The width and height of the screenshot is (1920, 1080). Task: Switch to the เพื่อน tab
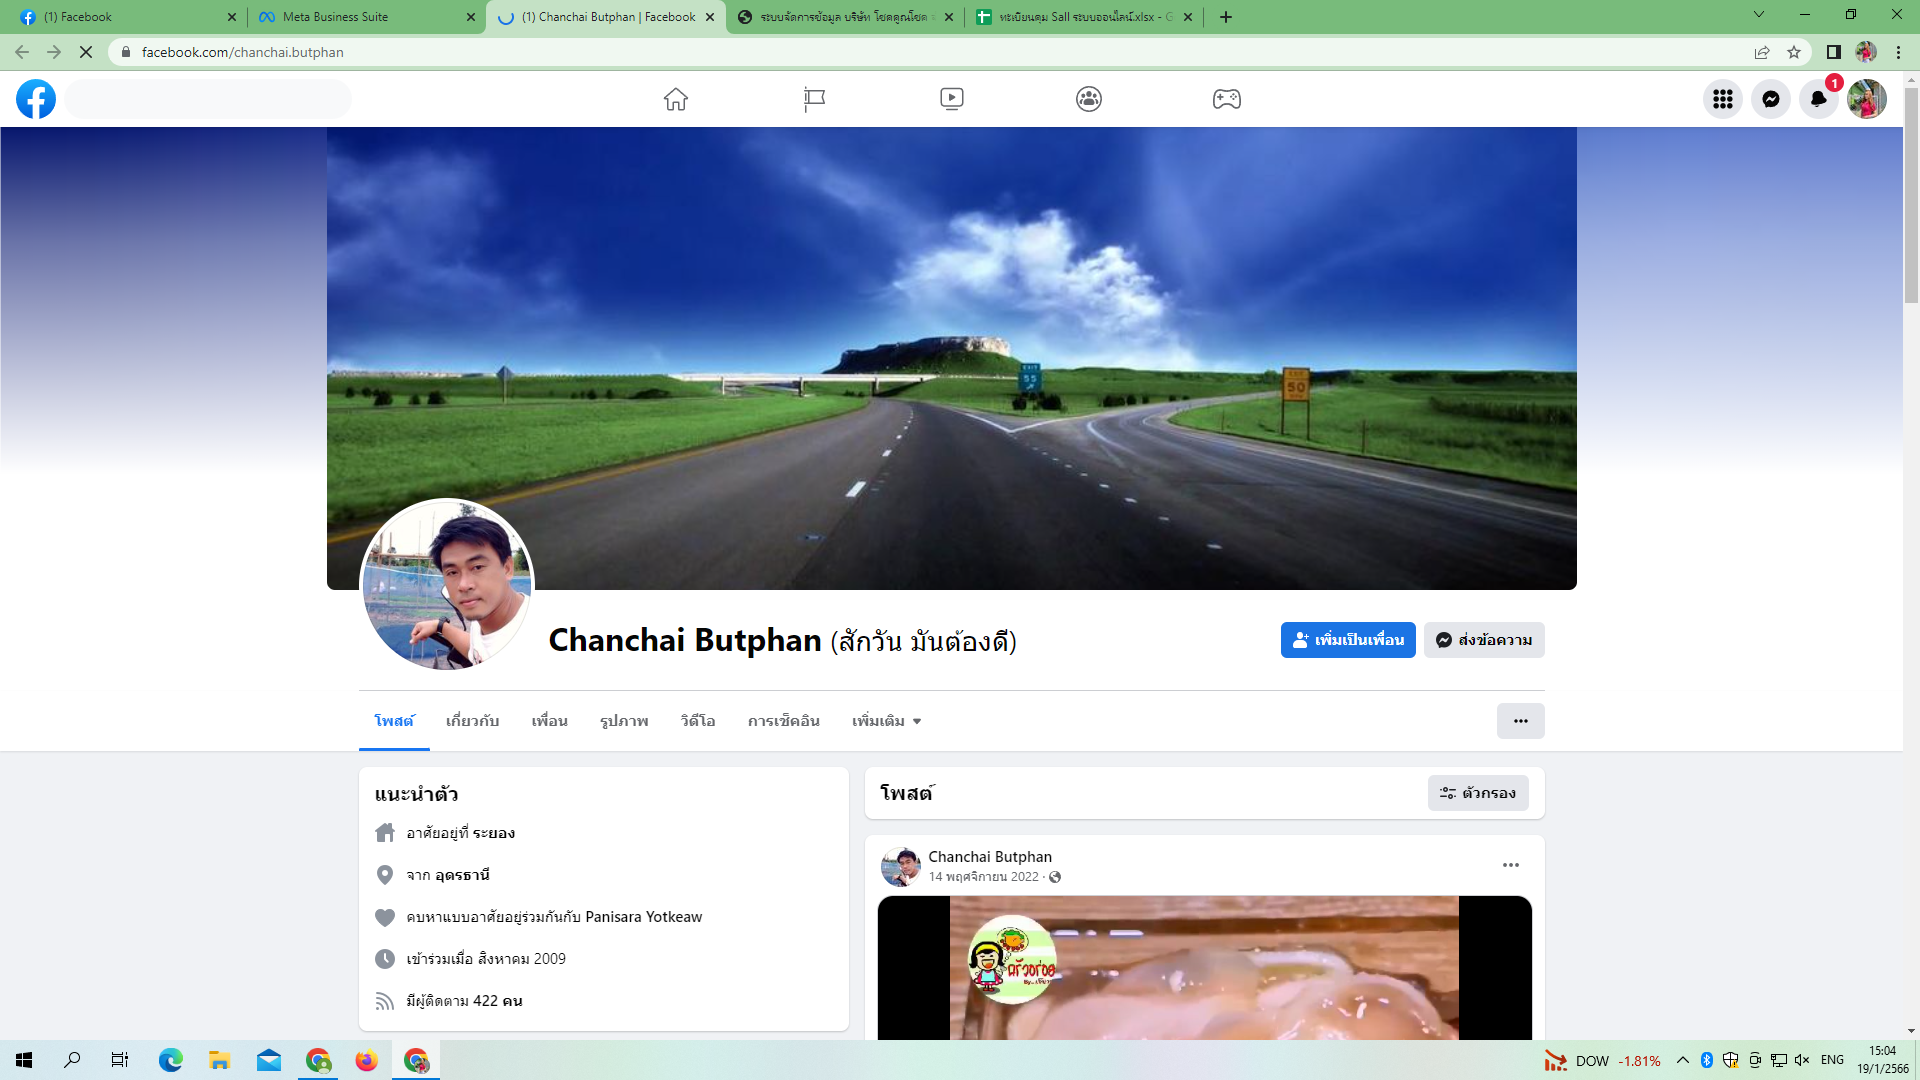(549, 721)
